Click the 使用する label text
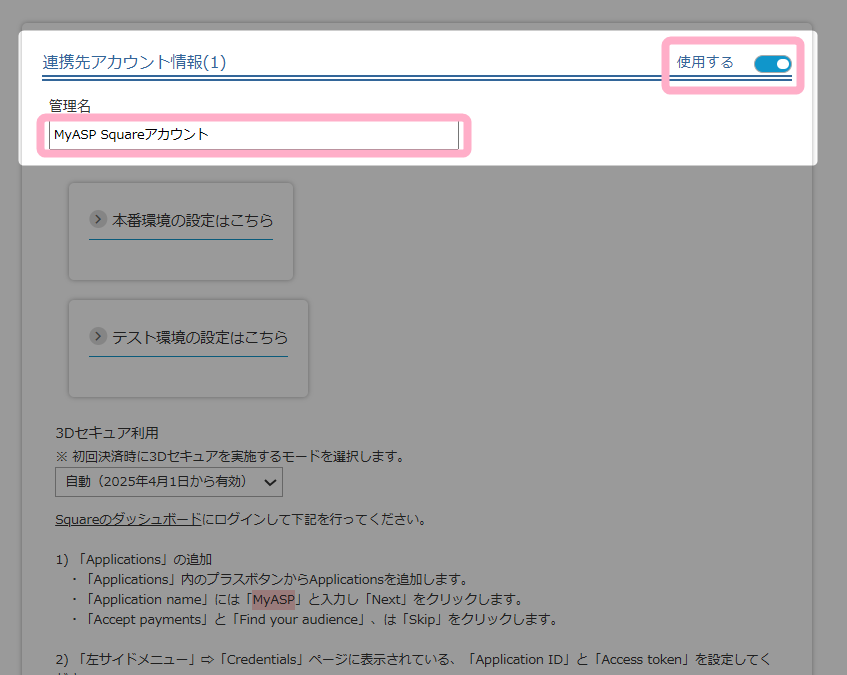 [705, 63]
